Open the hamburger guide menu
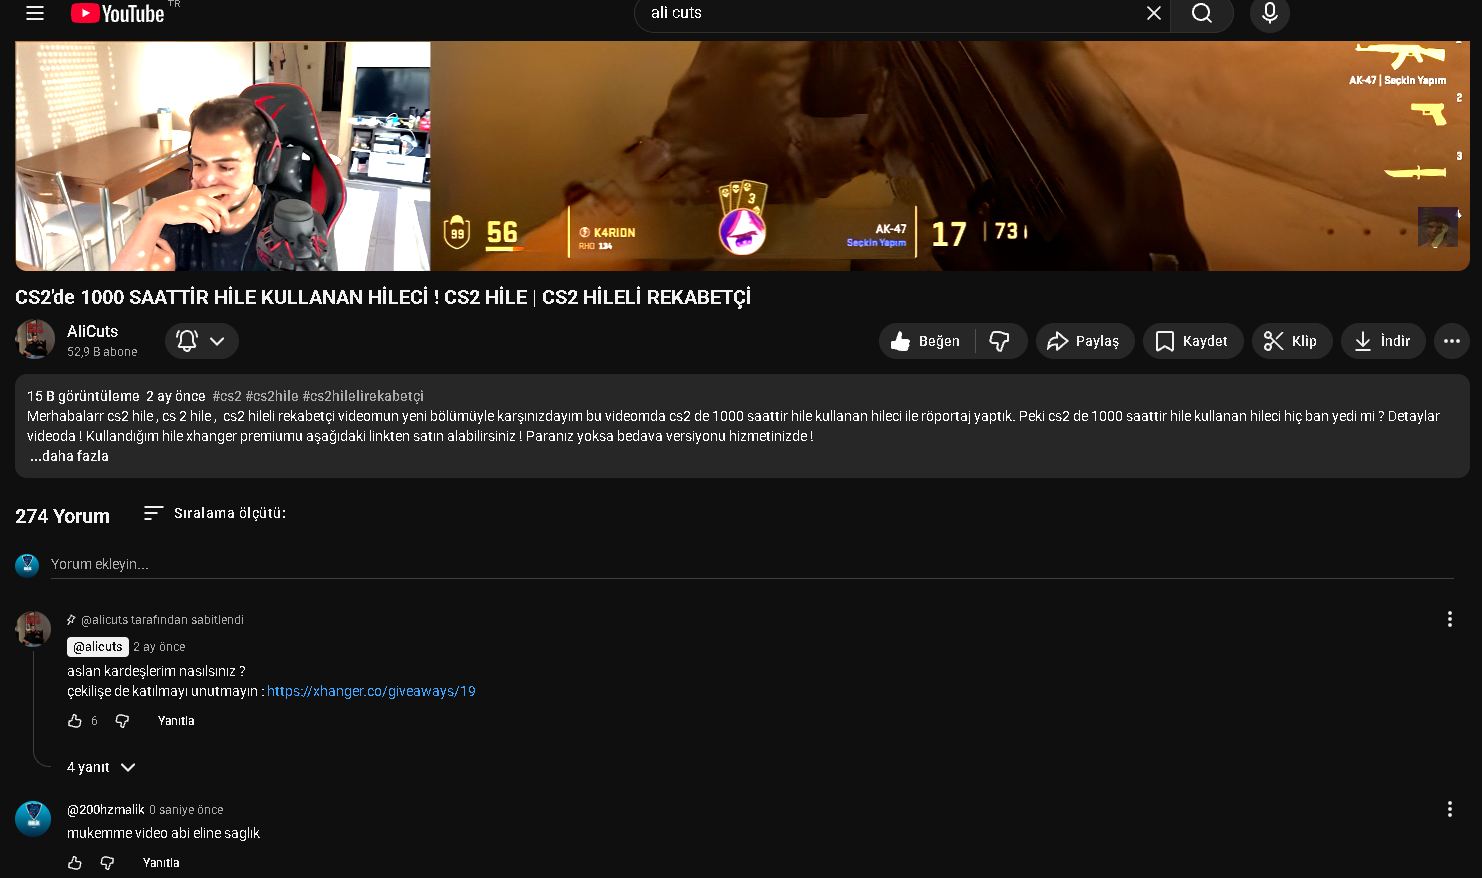Viewport: 1482px width, 878px height. click(x=35, y=13)
